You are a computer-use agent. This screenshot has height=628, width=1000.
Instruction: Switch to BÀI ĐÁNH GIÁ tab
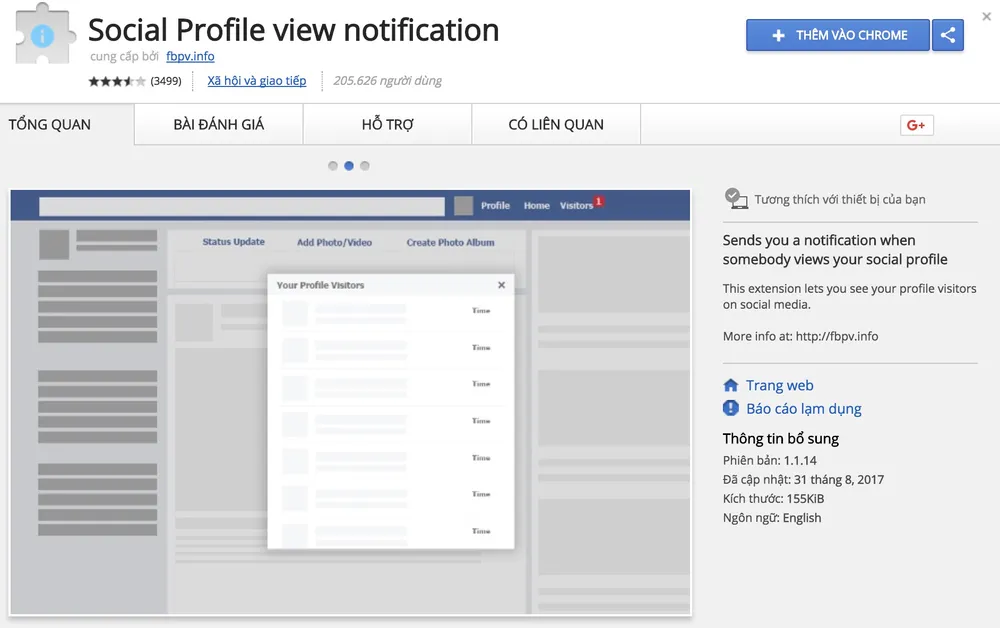[219, 124]
